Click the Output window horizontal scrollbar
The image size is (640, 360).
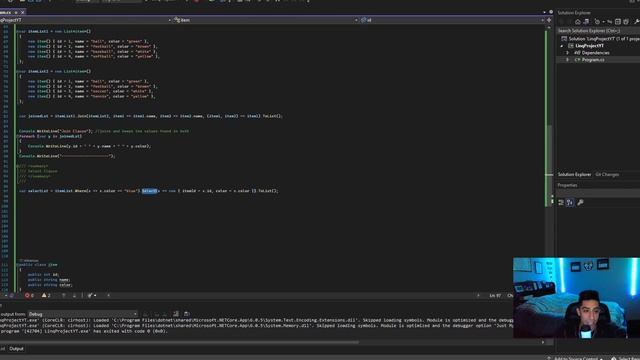coord(180,342)
